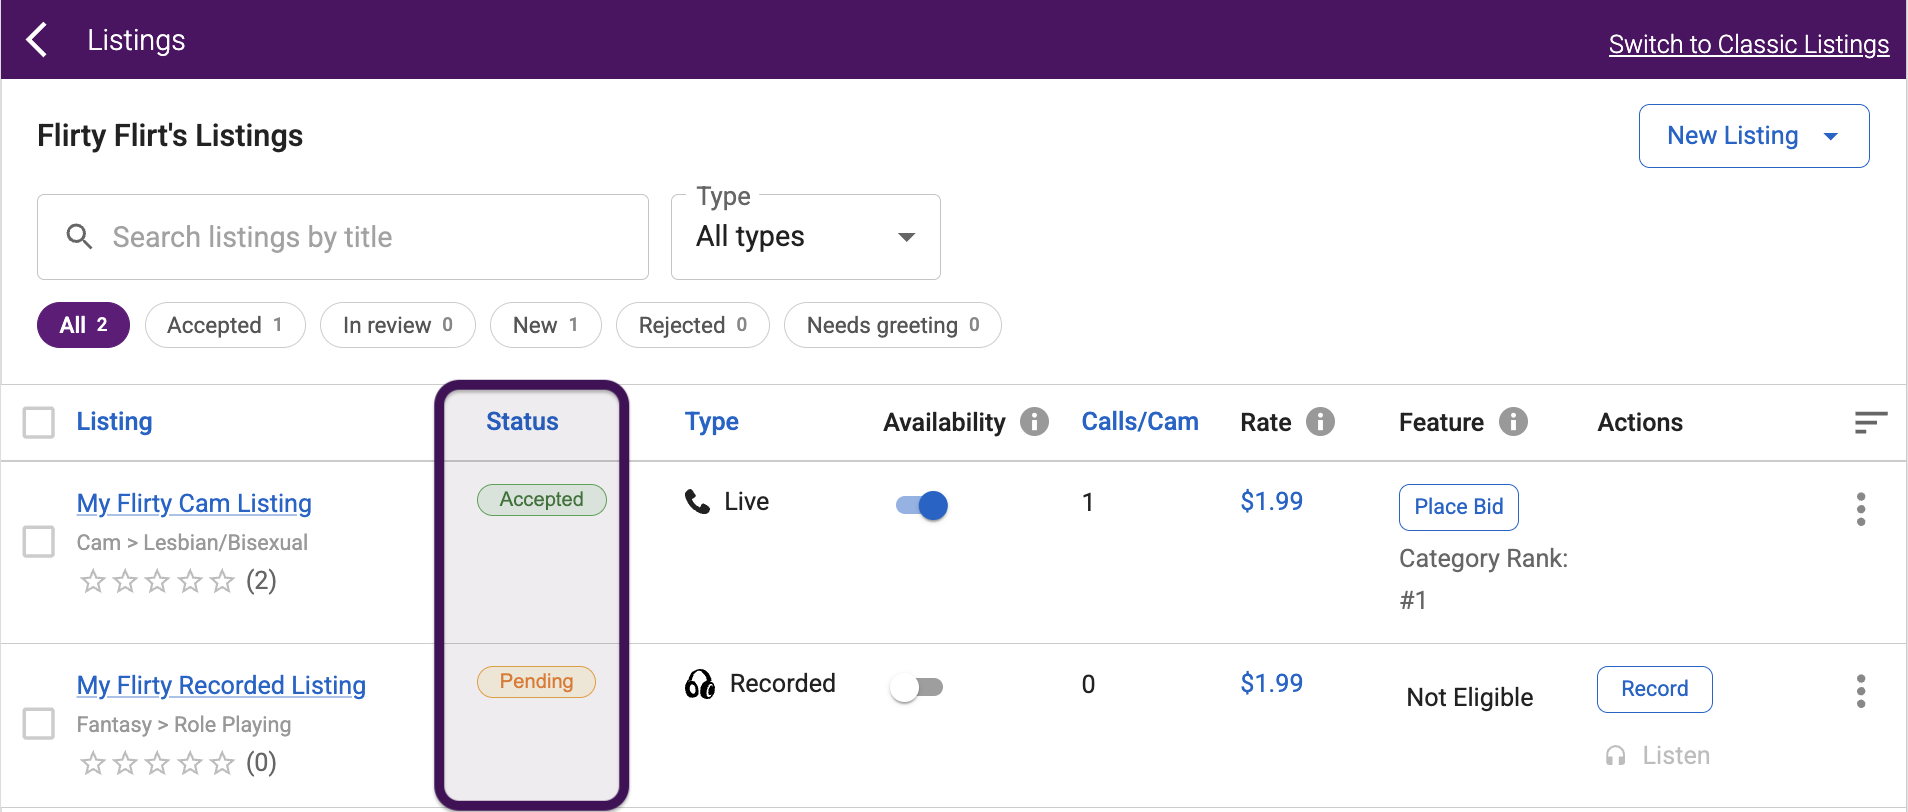Click the Fantasy > Role Playing category text
The image size is (1908, 812).
184,725
